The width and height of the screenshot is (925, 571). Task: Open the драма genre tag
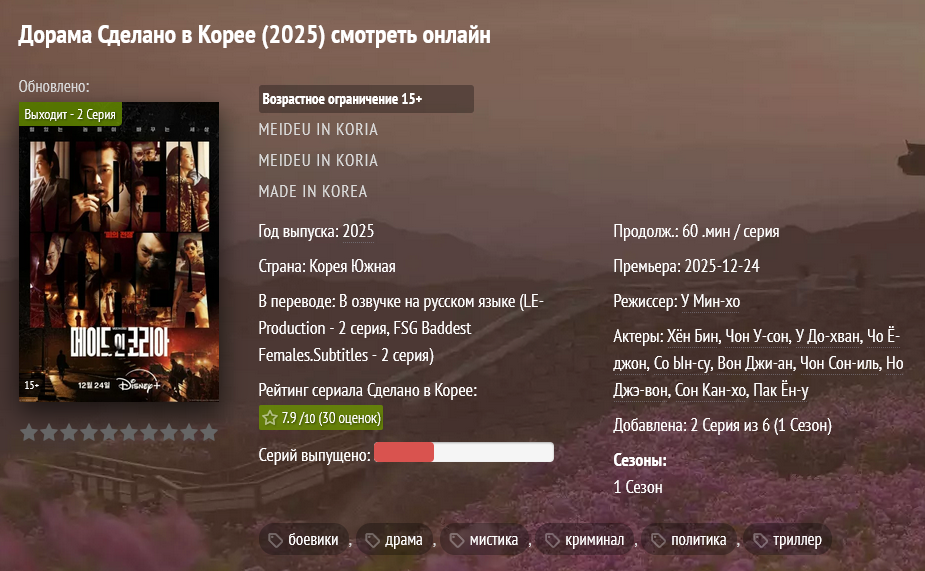(x=395, y=539)
